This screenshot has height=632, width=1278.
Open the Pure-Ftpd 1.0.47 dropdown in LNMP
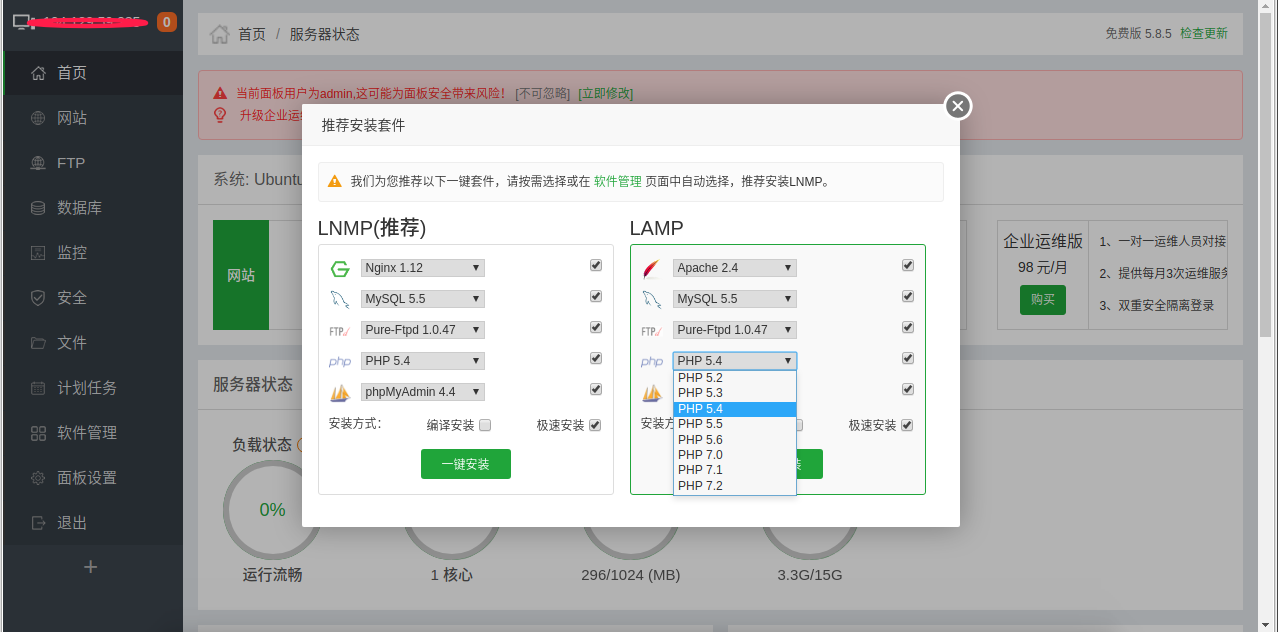[423, 330]
